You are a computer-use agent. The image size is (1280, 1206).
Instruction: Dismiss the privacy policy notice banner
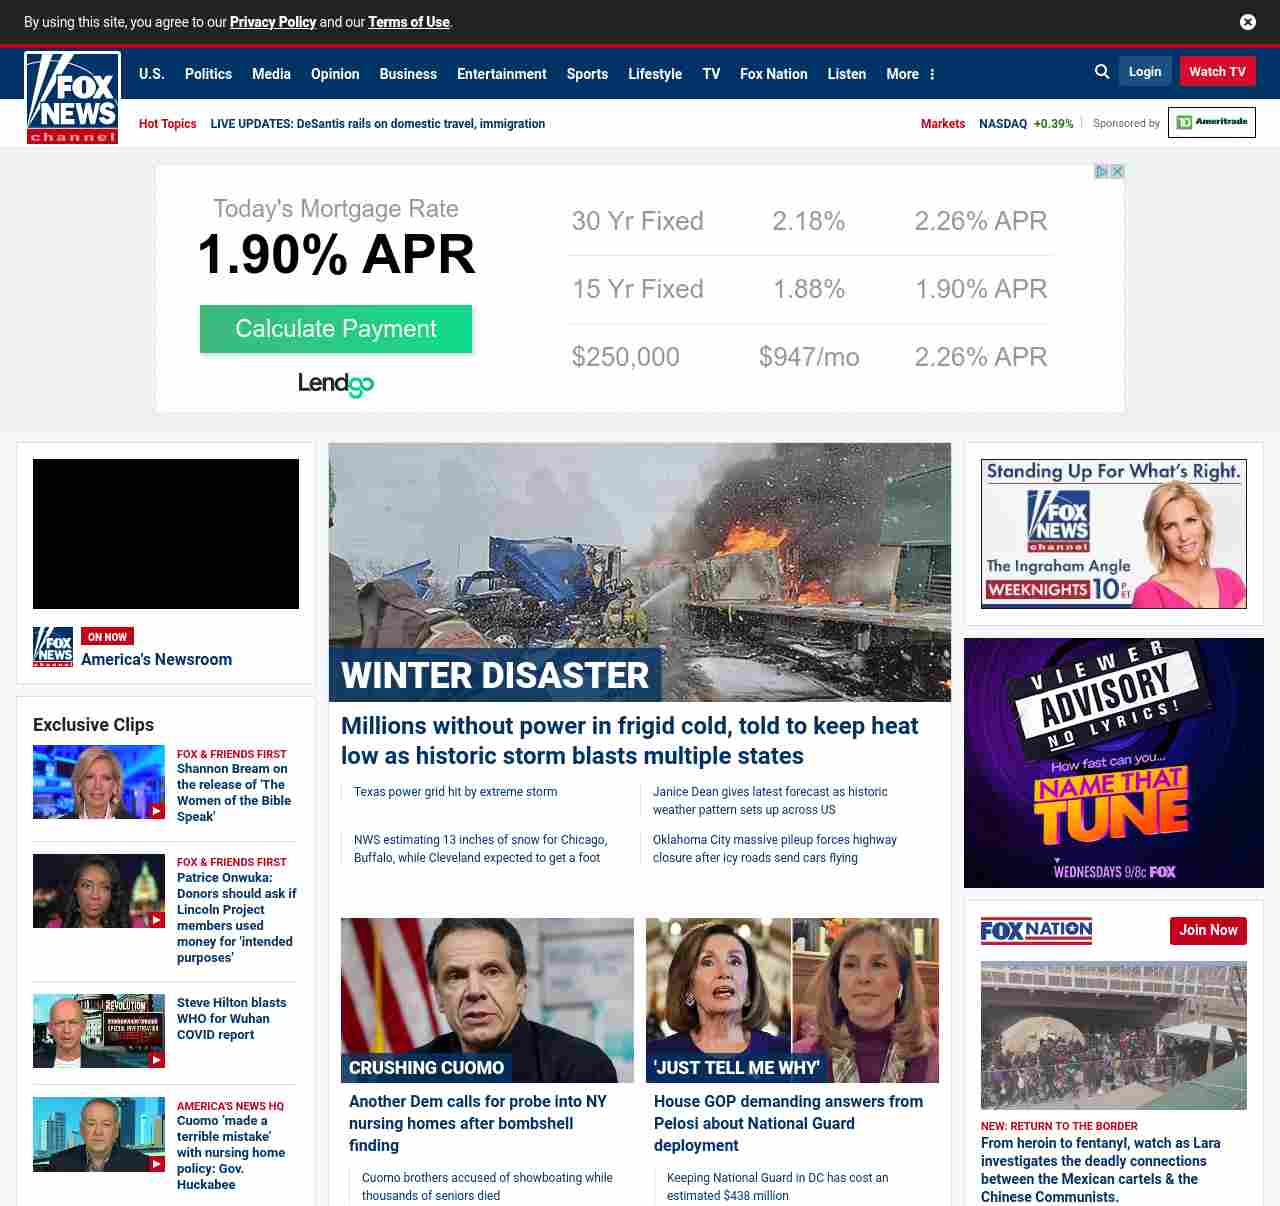click(1247, 22)
